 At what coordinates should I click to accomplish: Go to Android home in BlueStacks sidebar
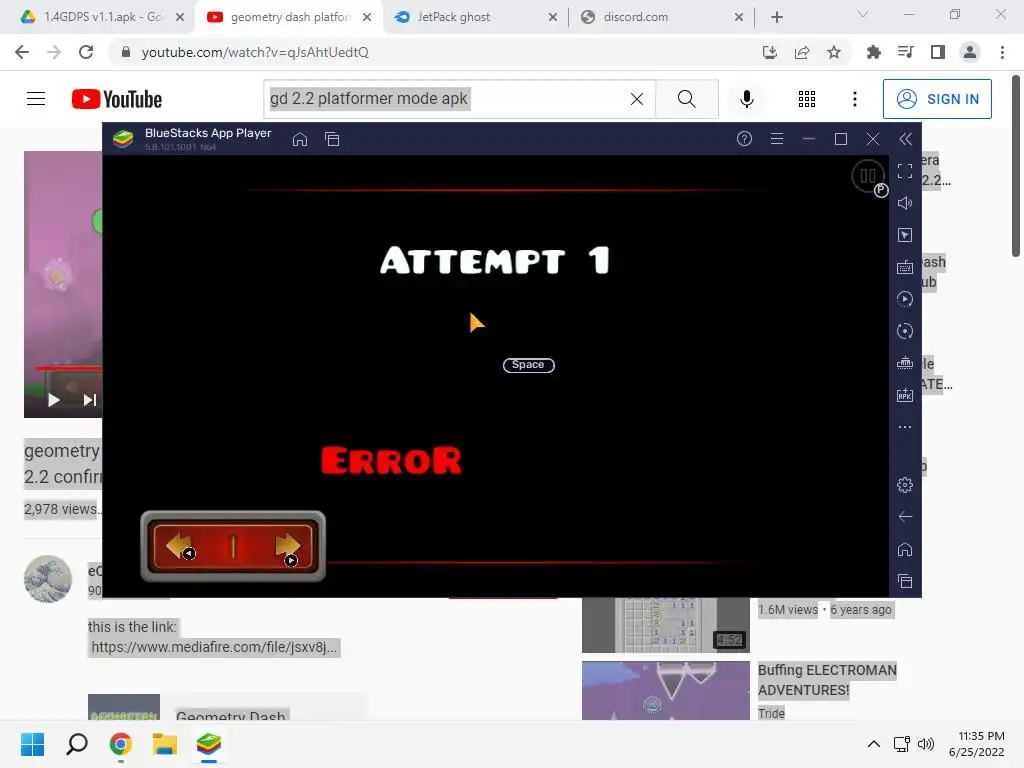904,549
